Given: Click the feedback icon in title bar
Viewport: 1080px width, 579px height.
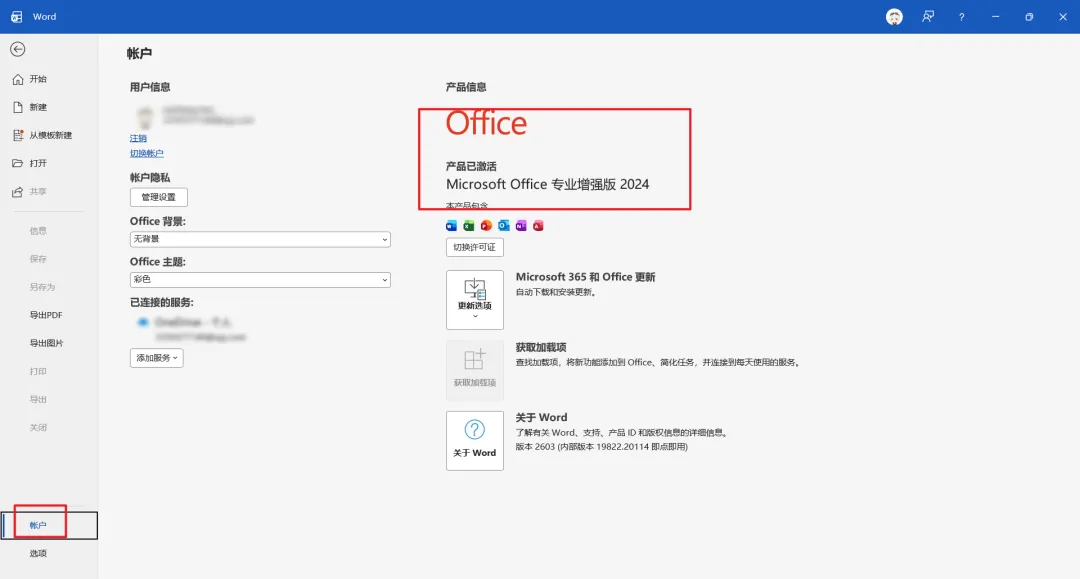Looking at the screenshot, I should pos(928,17).
